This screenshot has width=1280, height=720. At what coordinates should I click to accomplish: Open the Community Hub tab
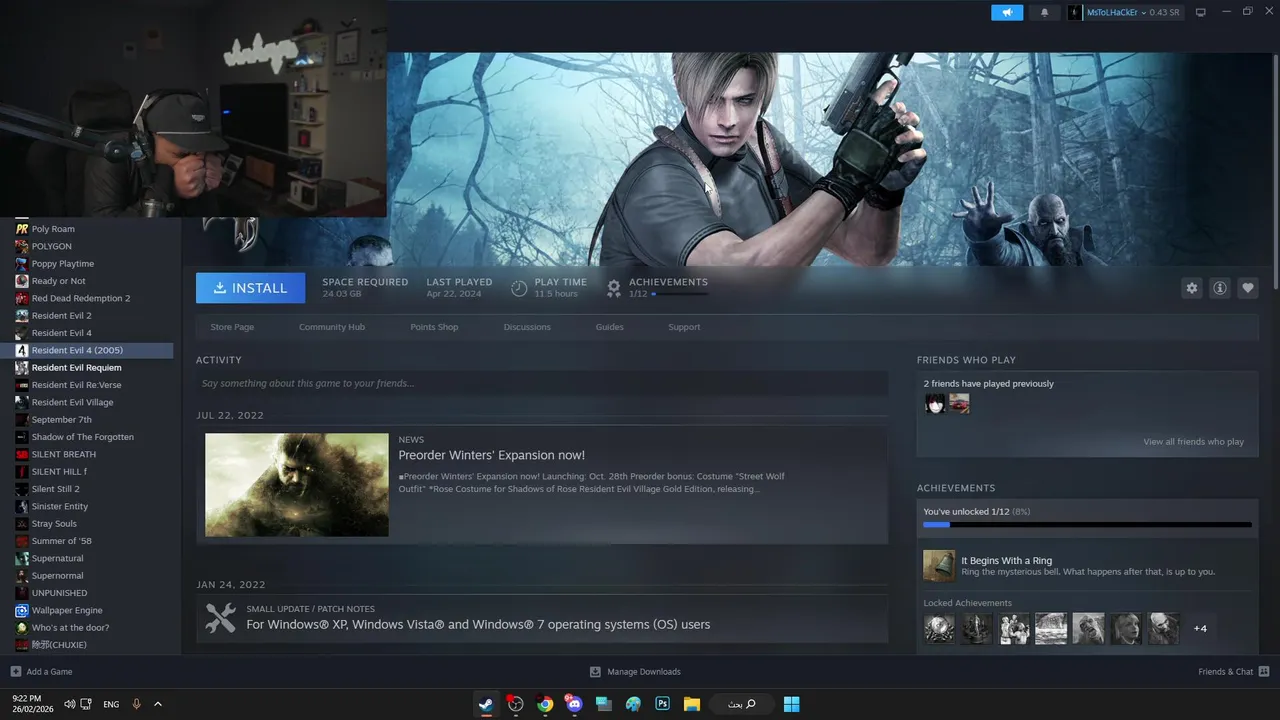tap(332, 327)
